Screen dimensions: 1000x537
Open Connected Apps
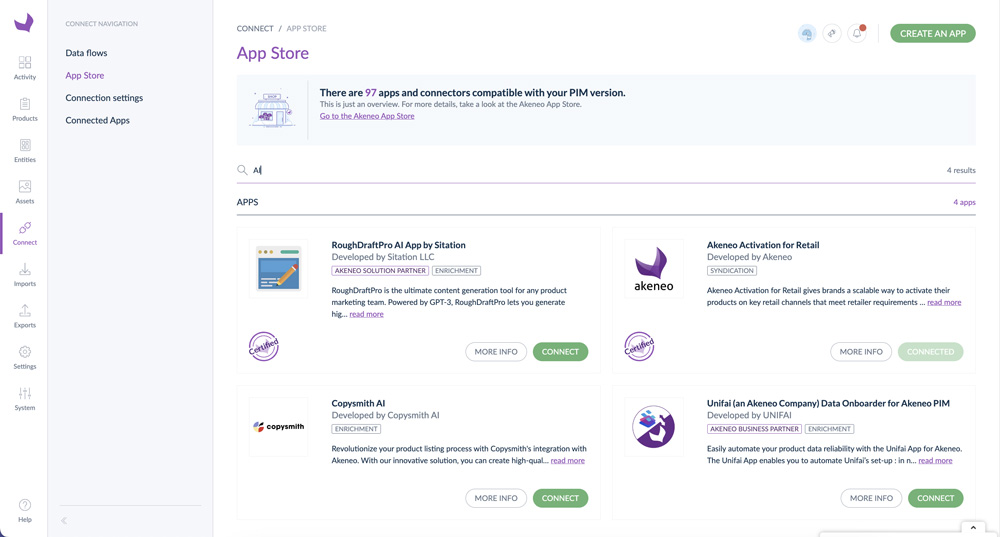point(97,120)
